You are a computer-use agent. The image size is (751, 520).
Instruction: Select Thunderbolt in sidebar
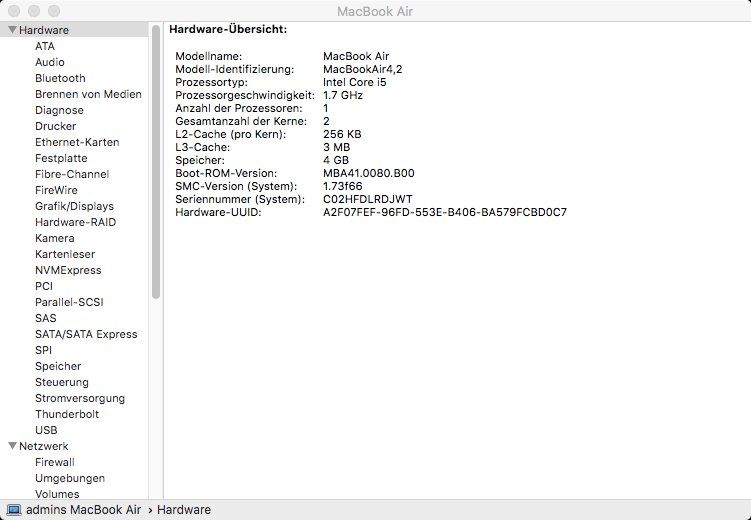pyautogui.click(x=67, y=414)
